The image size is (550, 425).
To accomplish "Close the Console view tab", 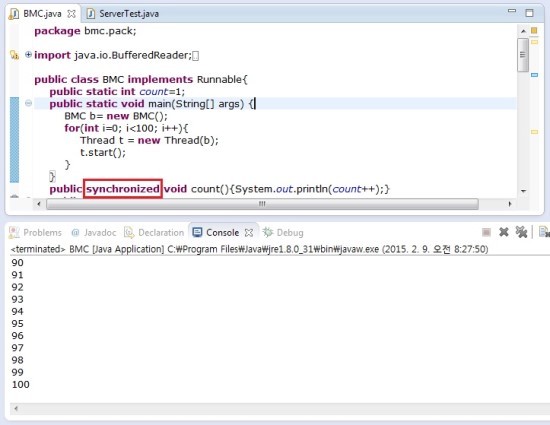I will tap(249, 232).
